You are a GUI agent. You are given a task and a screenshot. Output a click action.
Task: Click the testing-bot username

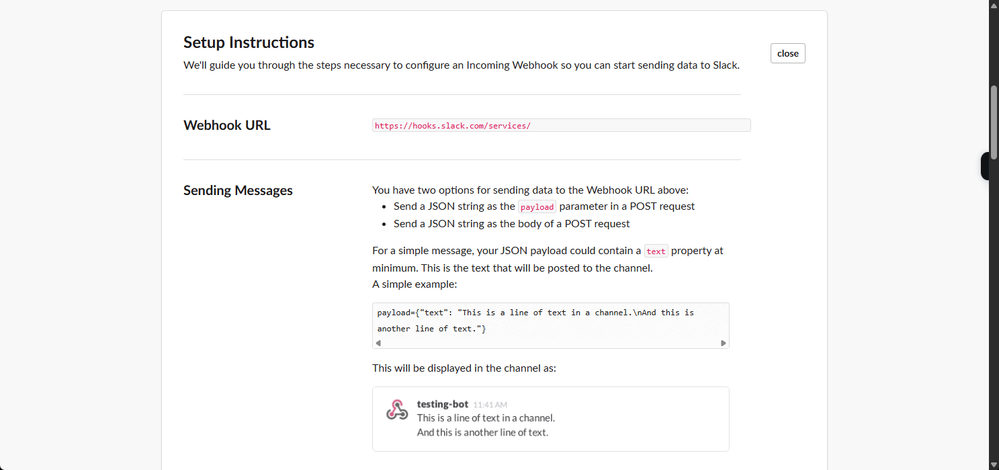pos(442,404)
